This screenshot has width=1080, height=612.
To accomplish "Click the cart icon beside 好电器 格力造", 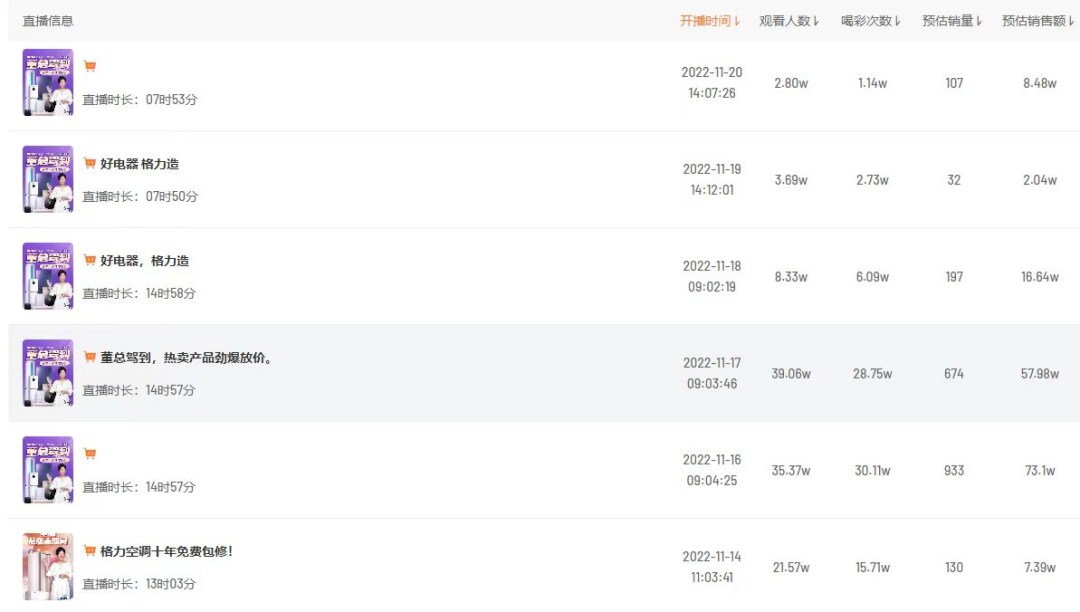I will coord(90,163).
